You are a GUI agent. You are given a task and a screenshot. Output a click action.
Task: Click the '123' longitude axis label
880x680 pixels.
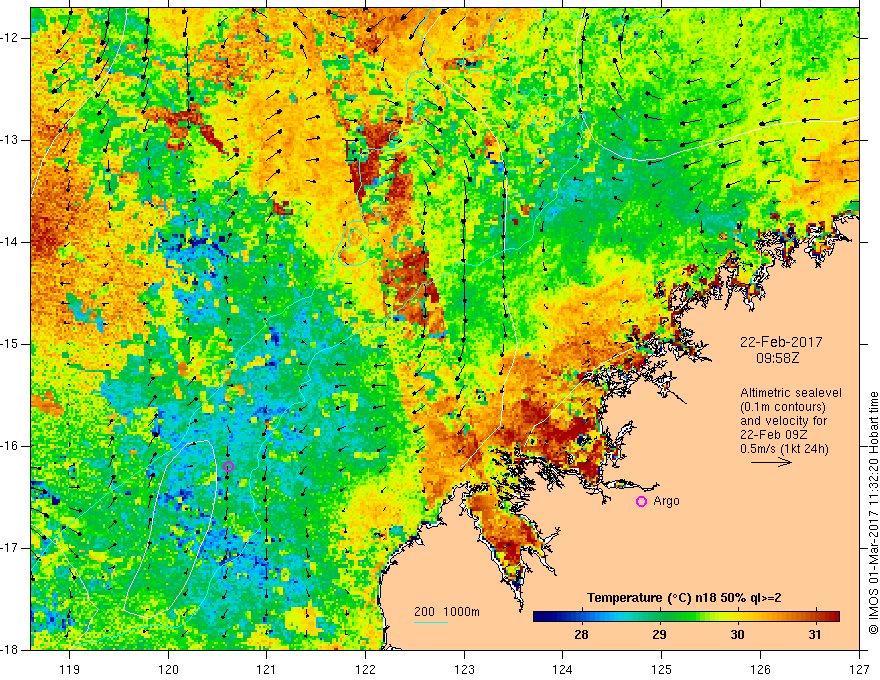[464, 669]
